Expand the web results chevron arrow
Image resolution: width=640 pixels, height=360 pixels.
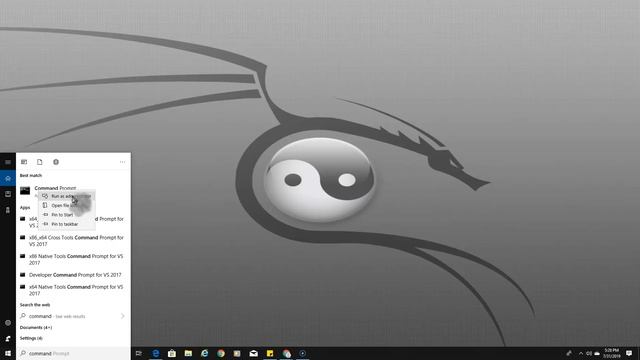pyautogui.click(x=122, y=316)
